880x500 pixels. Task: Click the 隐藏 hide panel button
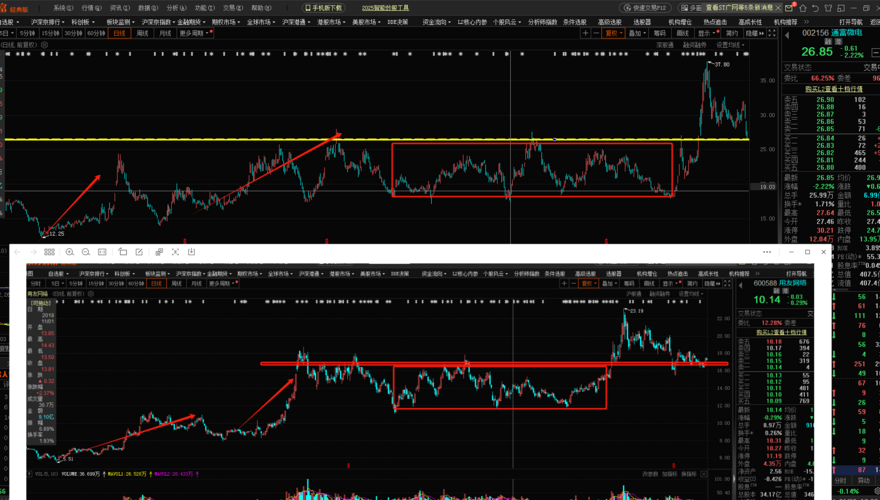(x=754, y=33)
